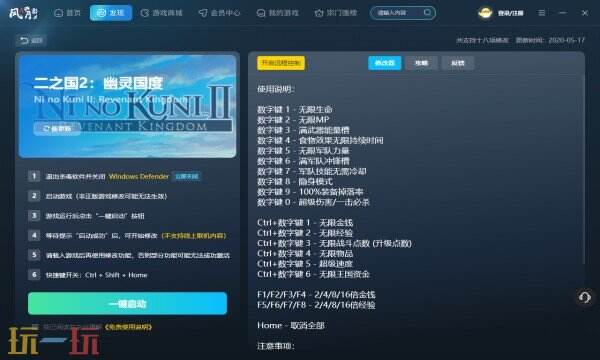600x360 pixels.
Task: Click the yellow Windows Defender text
Action: pos(139,176)
